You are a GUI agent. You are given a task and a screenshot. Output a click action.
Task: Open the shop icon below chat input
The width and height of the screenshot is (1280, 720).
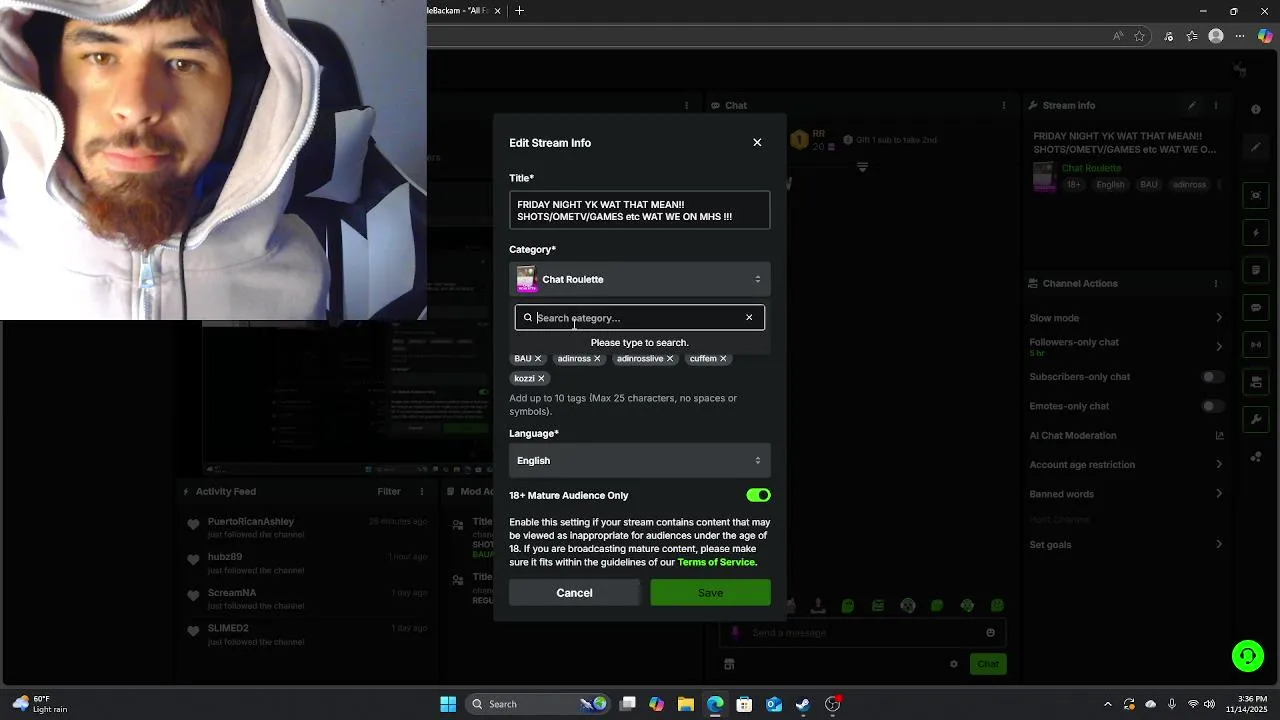(x=729, y=664)
